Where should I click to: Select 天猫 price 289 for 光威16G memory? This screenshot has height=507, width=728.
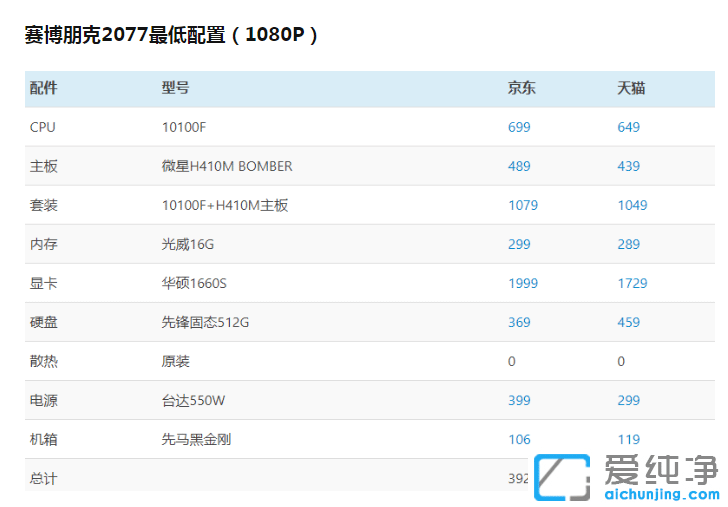point(628,244)
